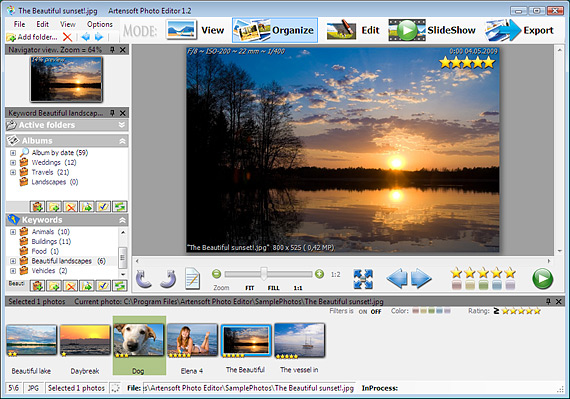
Task: Click the folder green arrow icon in the Keywords toolbar
Action: (87, 286)
